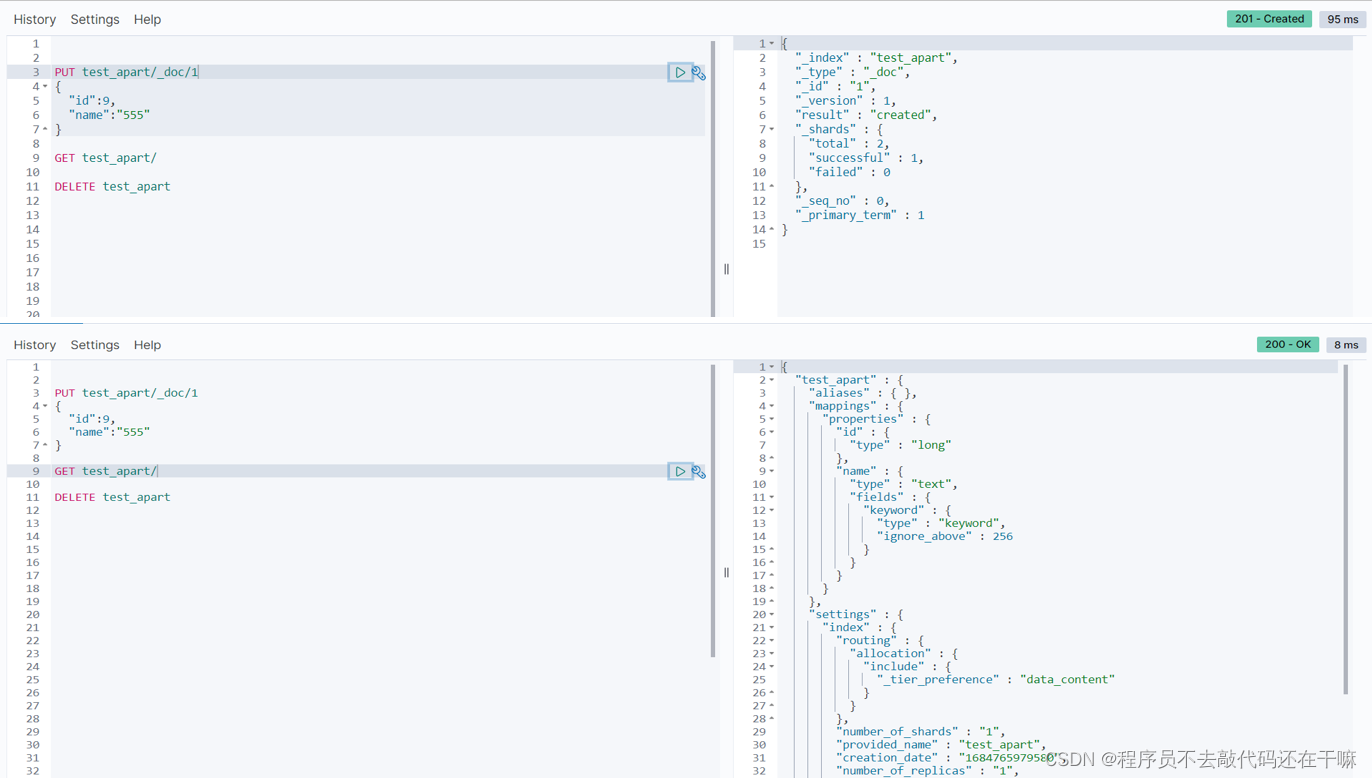1372x778 pixels.
Task: Collapse the "allocation" block
Action: click(x=772, y=653)
